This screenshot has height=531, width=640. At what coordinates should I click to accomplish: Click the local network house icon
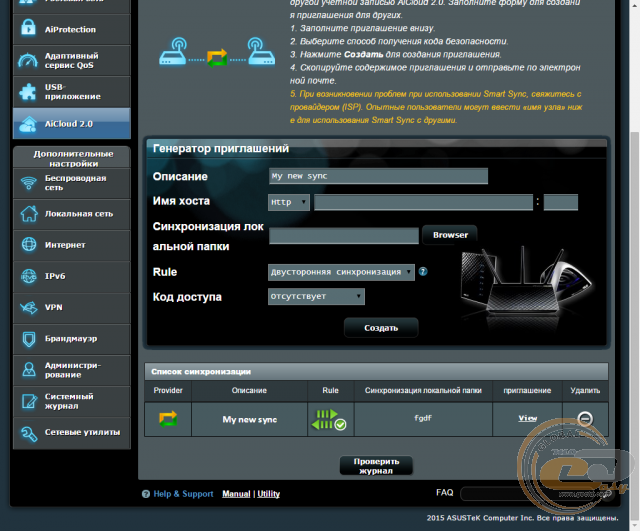pyautogui.click(x=29, y=213)
